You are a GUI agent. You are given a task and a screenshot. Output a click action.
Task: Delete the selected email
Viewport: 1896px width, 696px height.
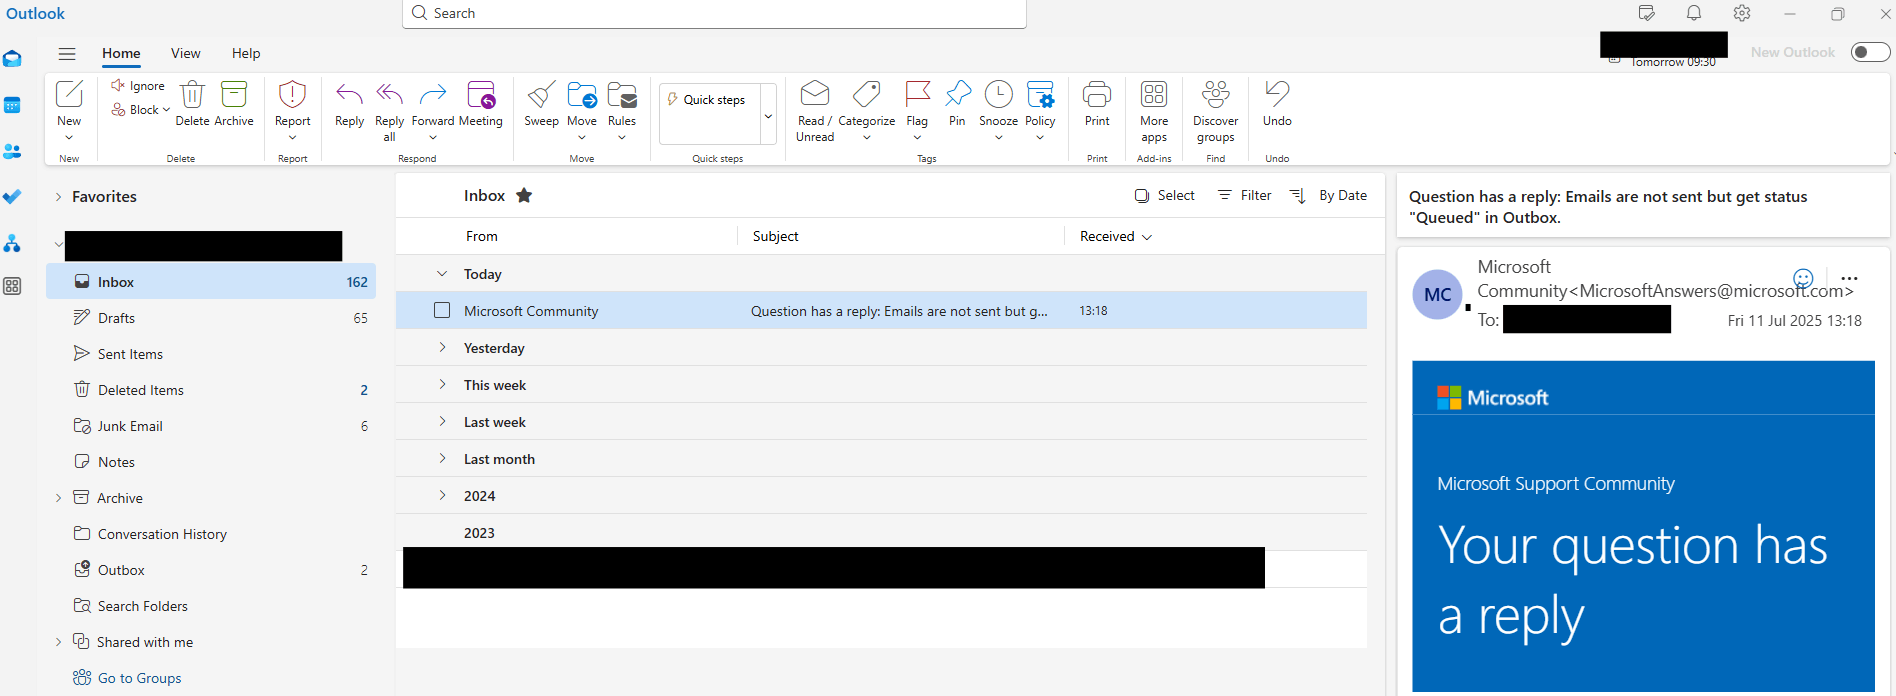tap(192, 104)
